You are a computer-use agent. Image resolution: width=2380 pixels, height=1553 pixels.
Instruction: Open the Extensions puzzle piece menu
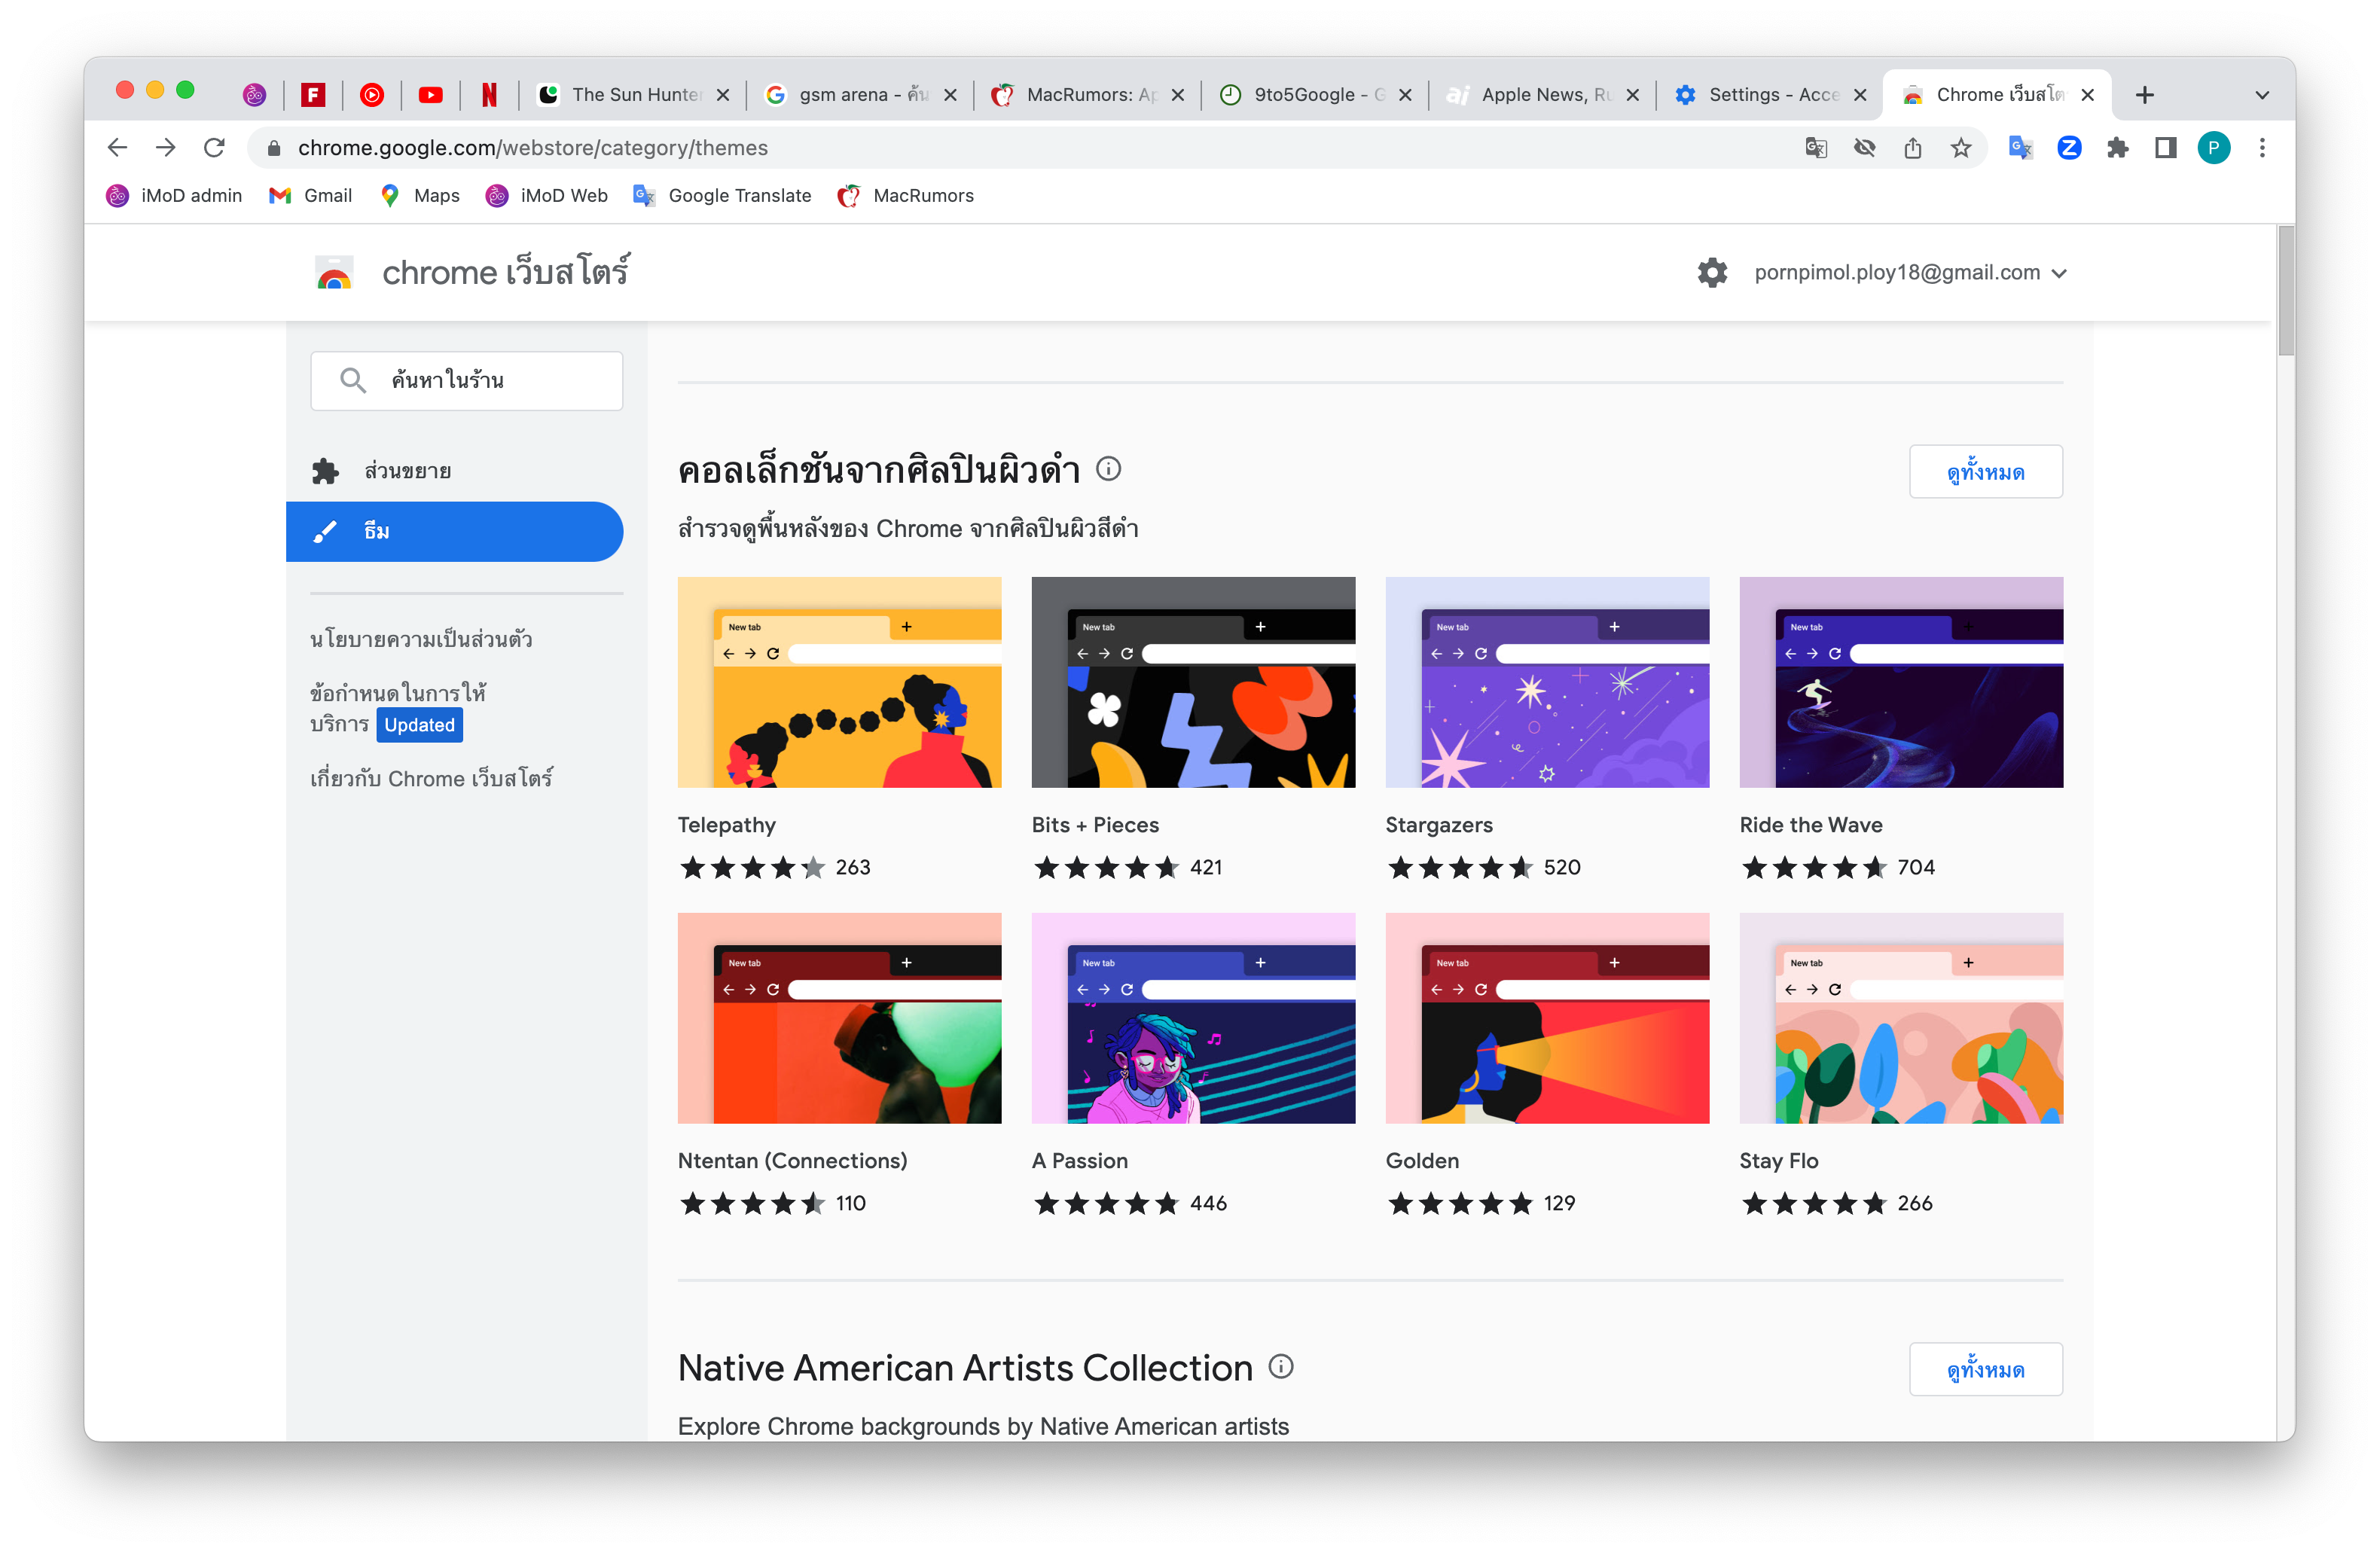point(2117,148)
